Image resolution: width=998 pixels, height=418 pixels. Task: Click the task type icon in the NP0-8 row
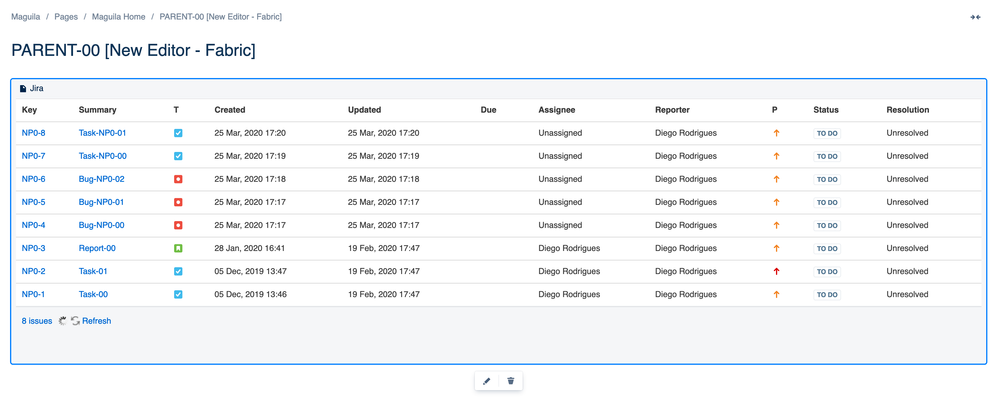click(x=178, y=134)
